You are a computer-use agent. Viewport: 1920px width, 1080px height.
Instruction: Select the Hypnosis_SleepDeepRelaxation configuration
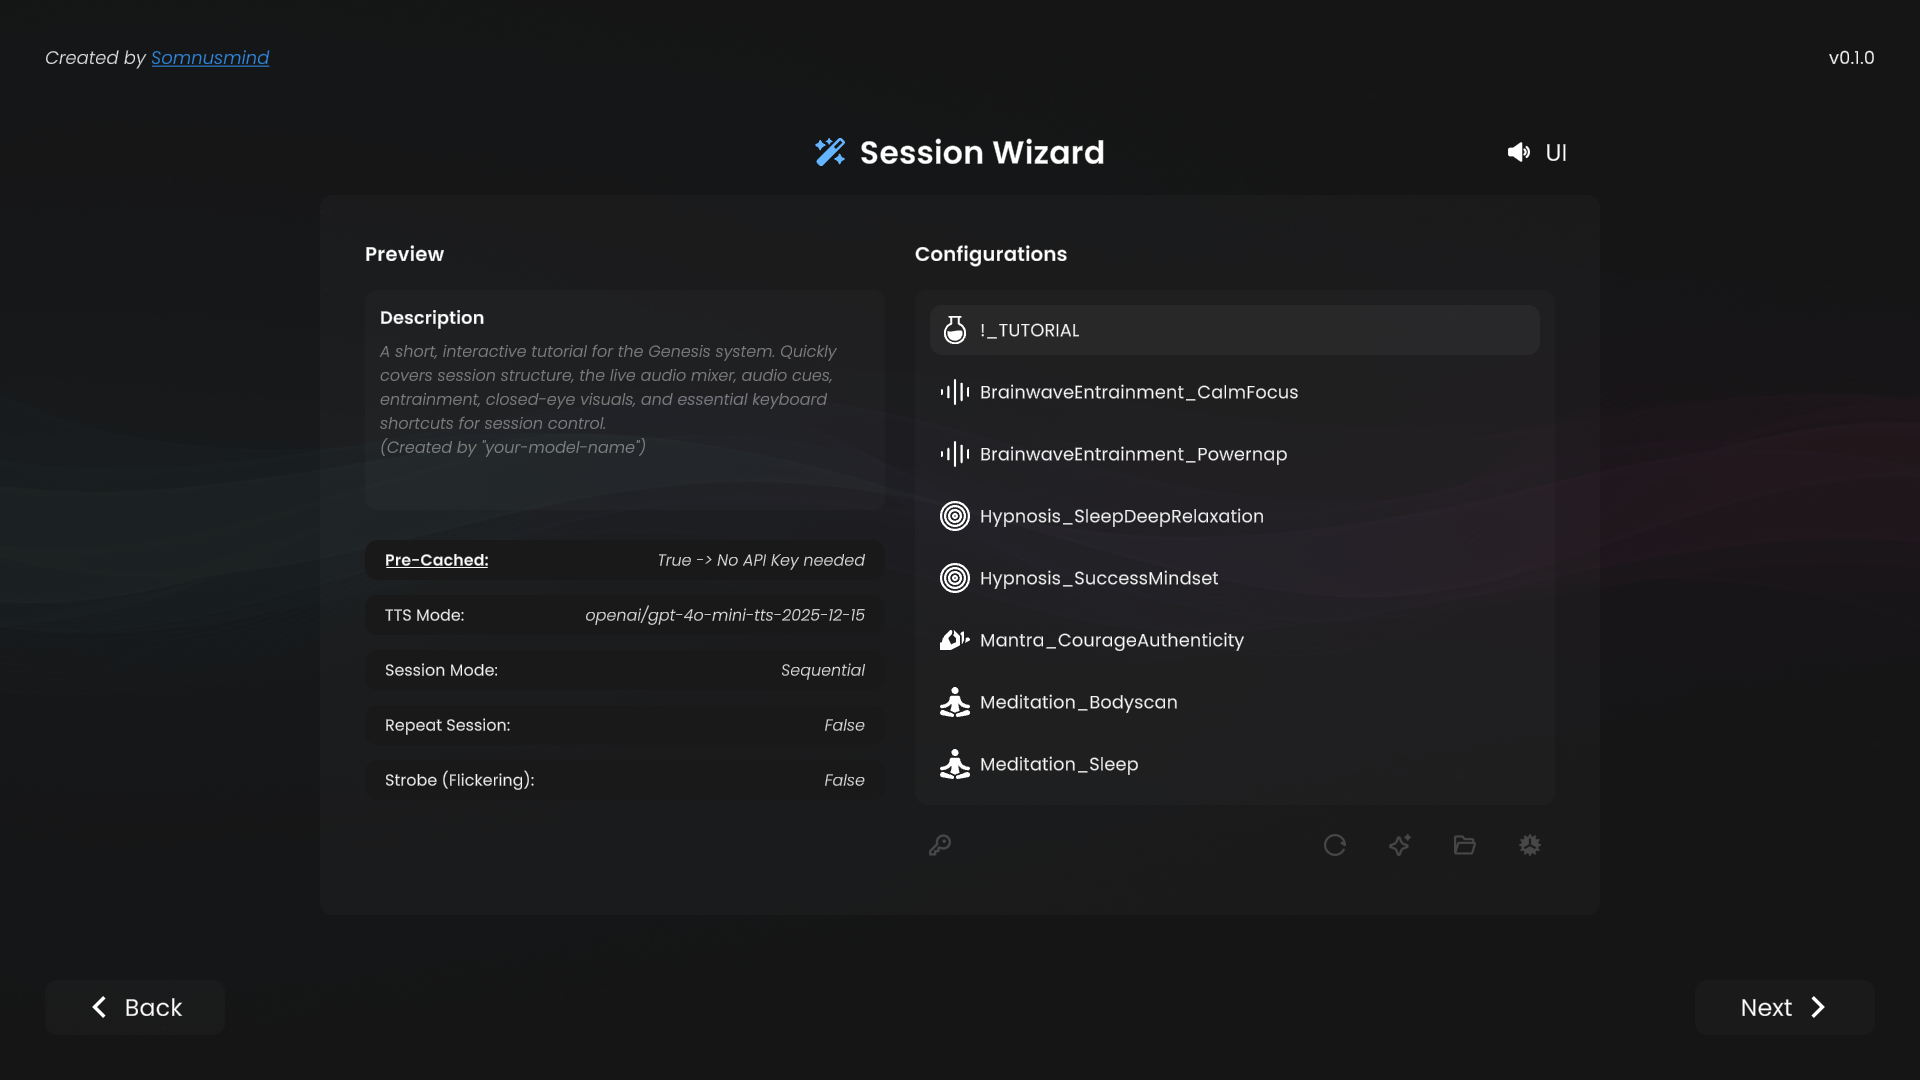(x=1235, y=516)
